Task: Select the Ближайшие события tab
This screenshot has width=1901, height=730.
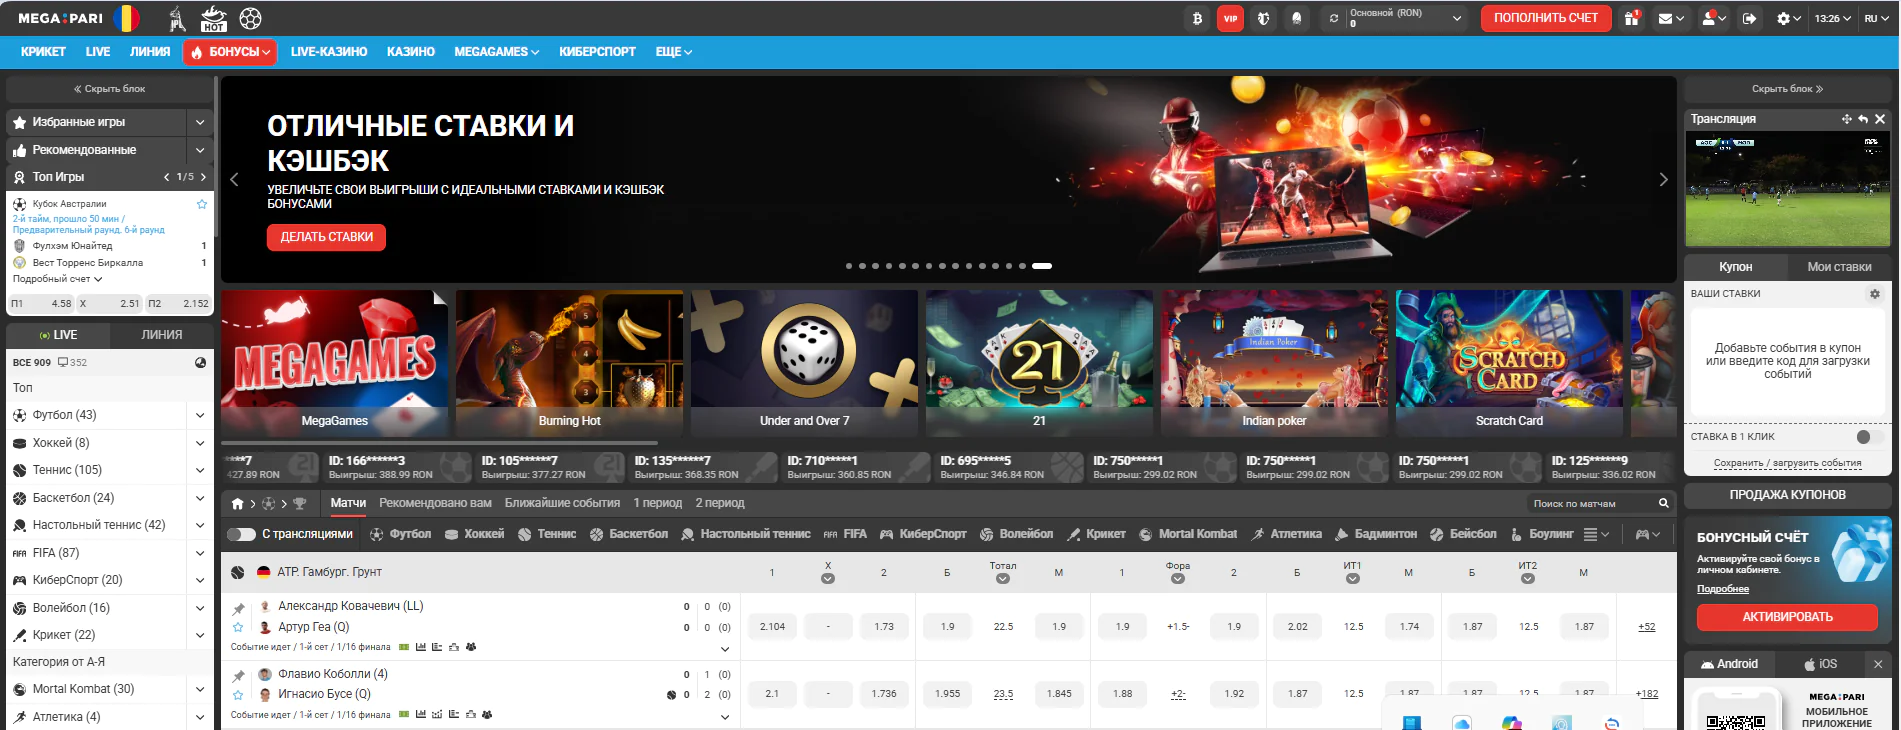Action: click(x=562, y=503)
